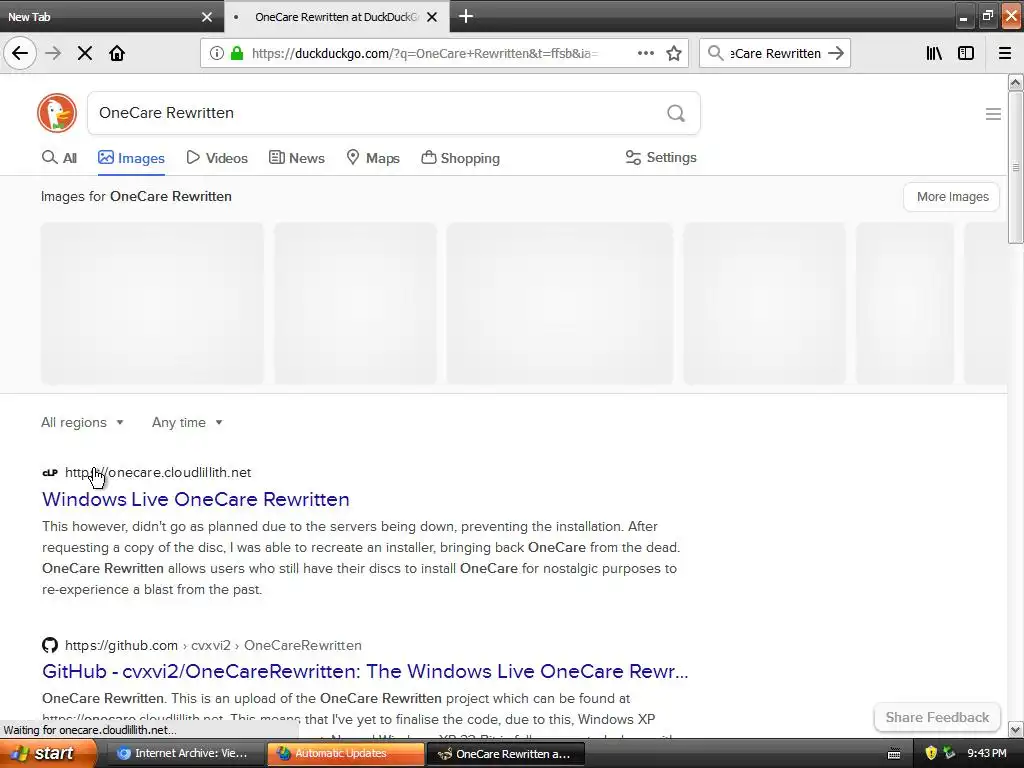Select the Videos search category
Viewport: 1024px width, 768px height.
point(217,158)
